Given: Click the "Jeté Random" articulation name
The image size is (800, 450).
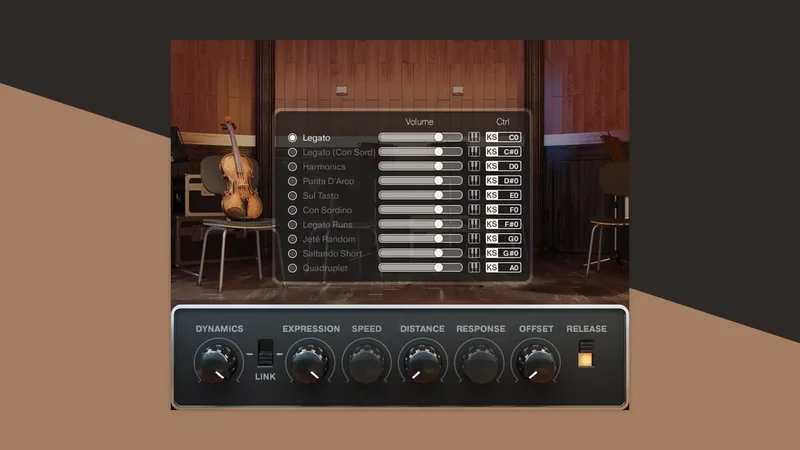Looking at the screenshot, I should [x=329, y=239].
